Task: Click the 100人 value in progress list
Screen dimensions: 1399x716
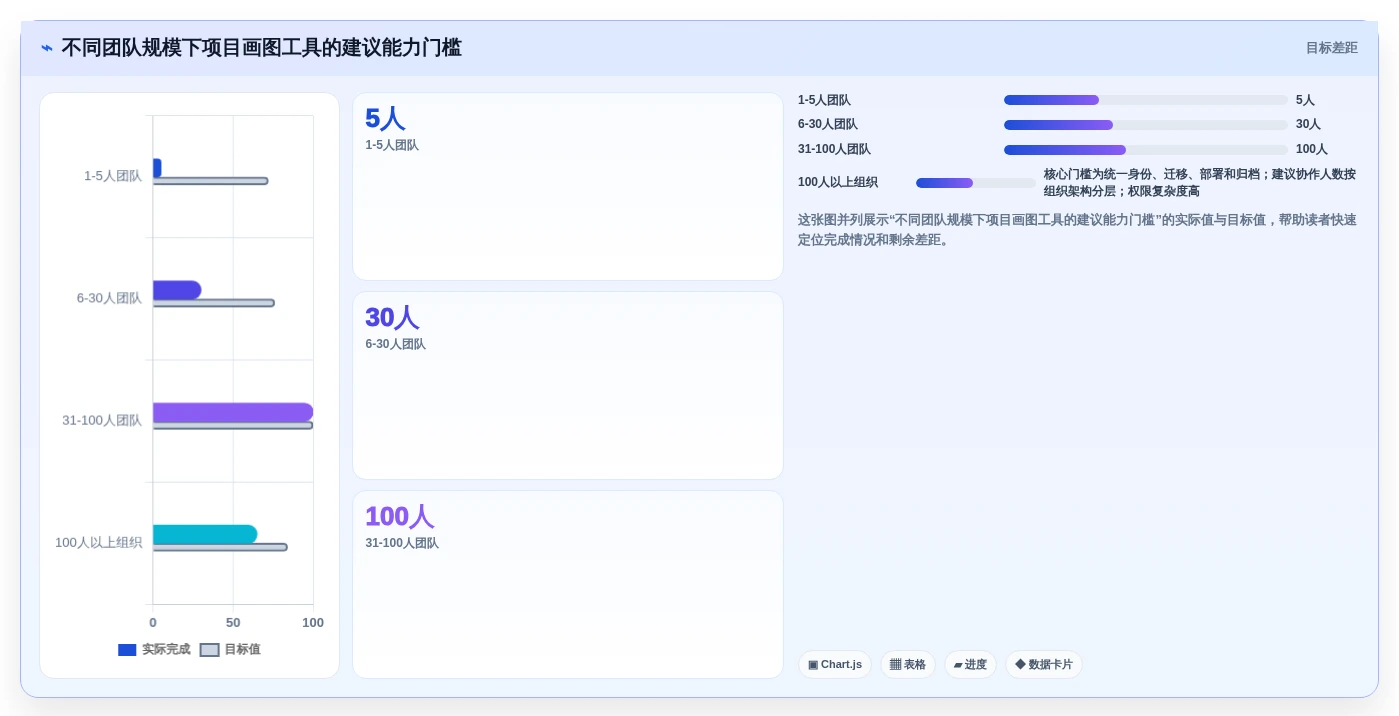Action: (x=1312, y=150)
